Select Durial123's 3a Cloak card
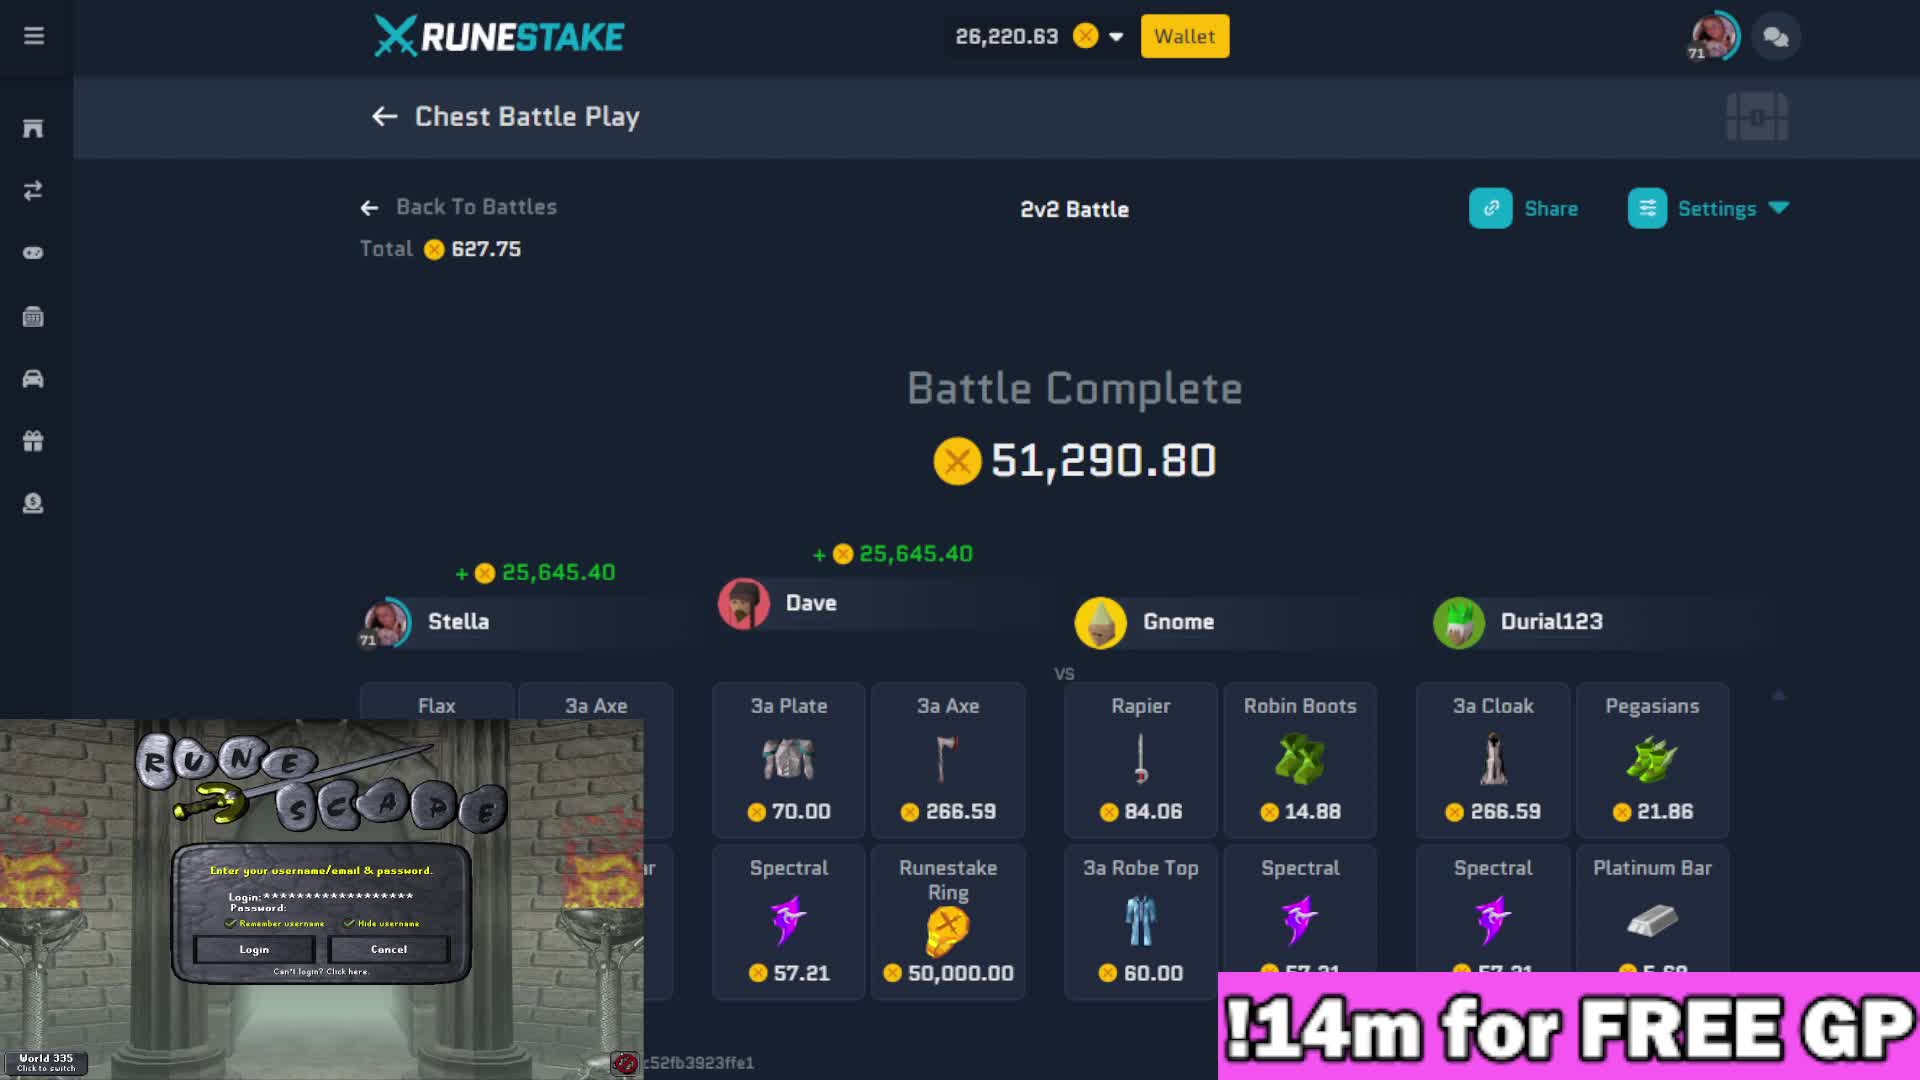This screenshot has width=1920, height=1080. click(1492, 760)
